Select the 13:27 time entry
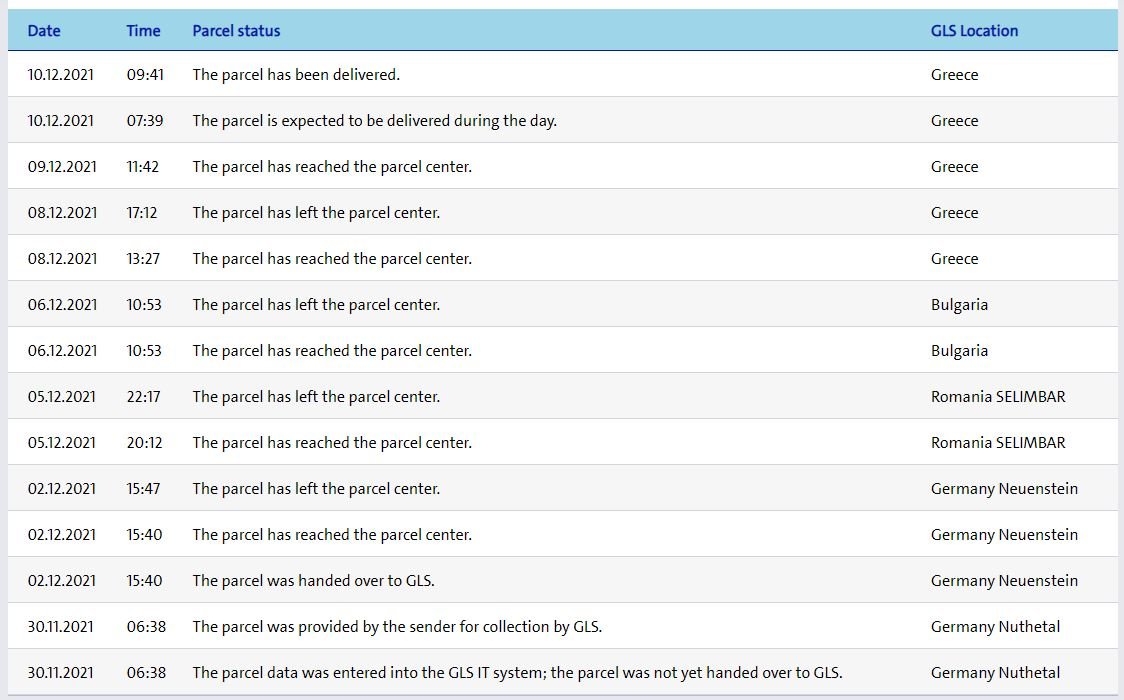 click(143, 259)
